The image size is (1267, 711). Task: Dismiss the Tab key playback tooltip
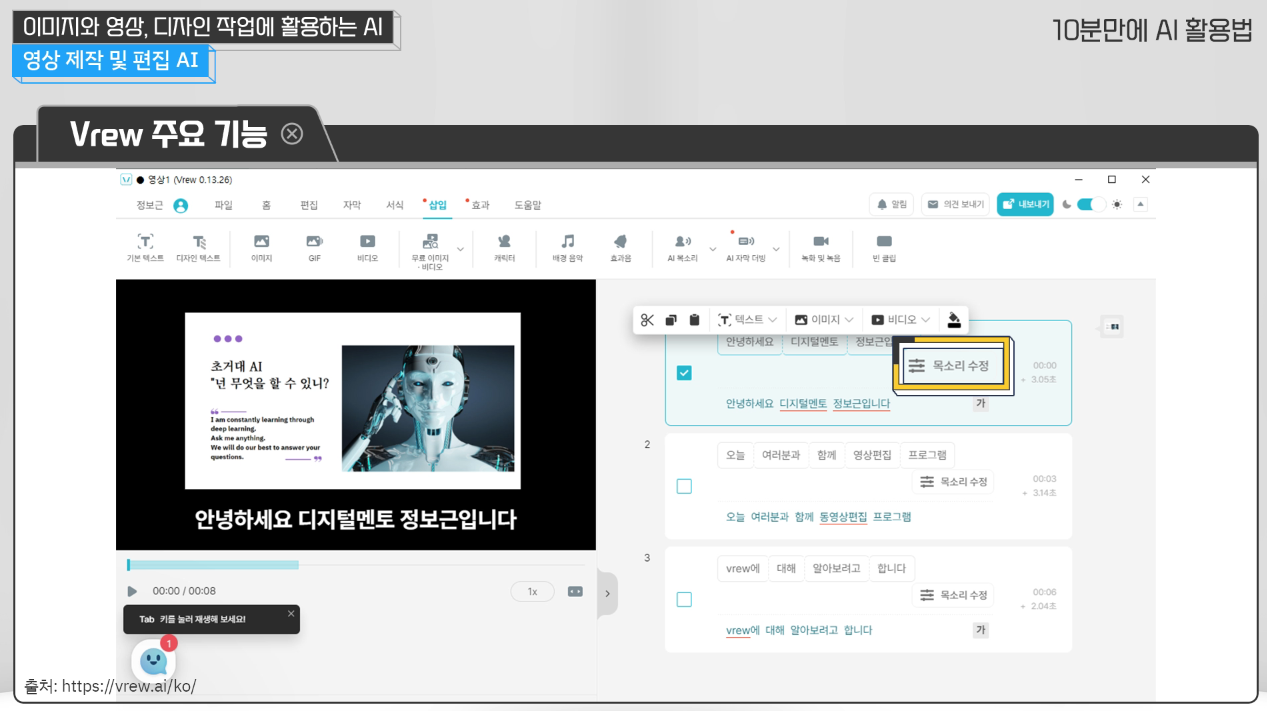coord(291,613)
